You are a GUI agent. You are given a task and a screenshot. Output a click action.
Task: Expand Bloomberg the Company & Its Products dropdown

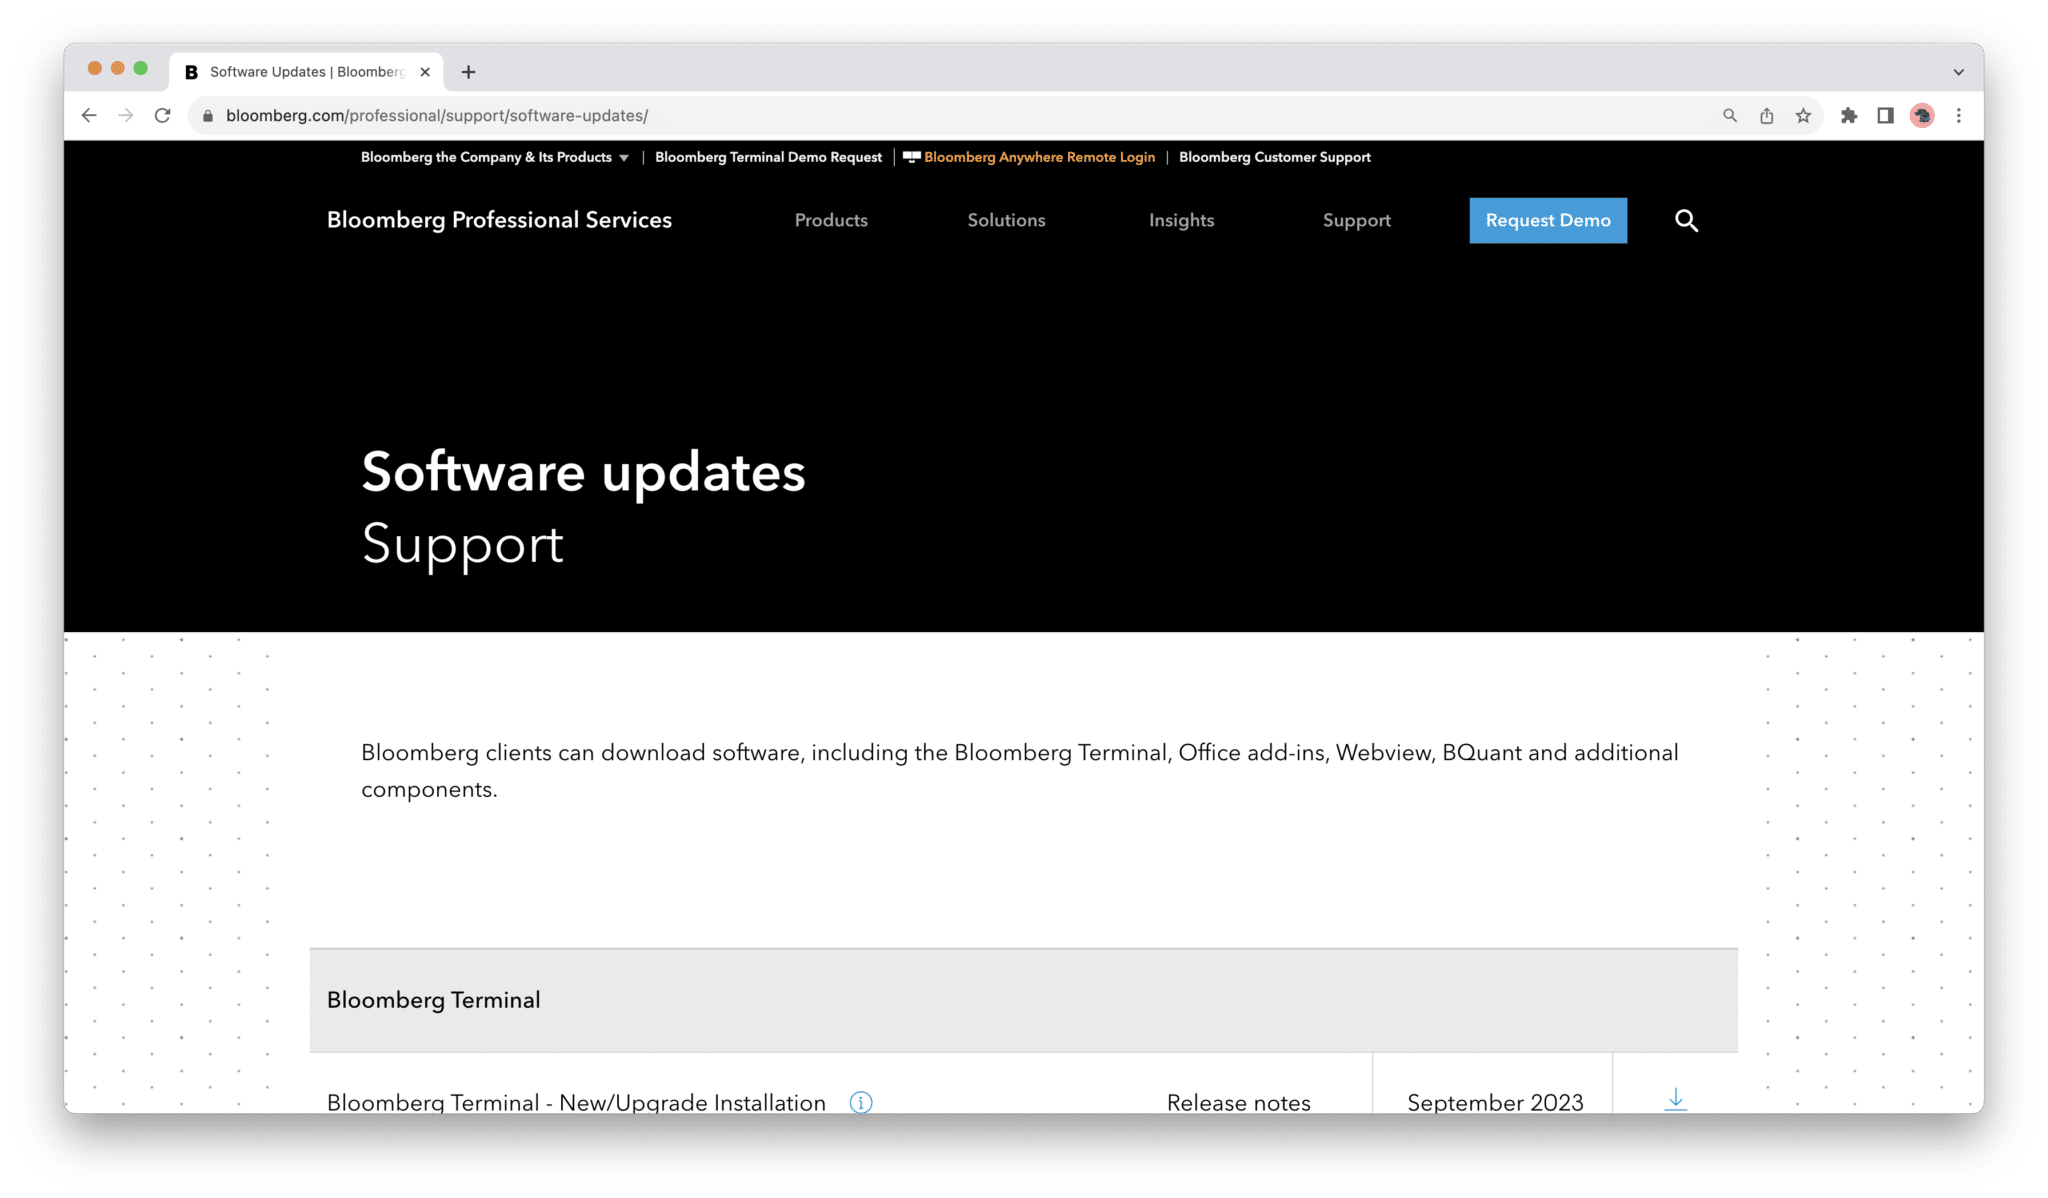[495, 157]
